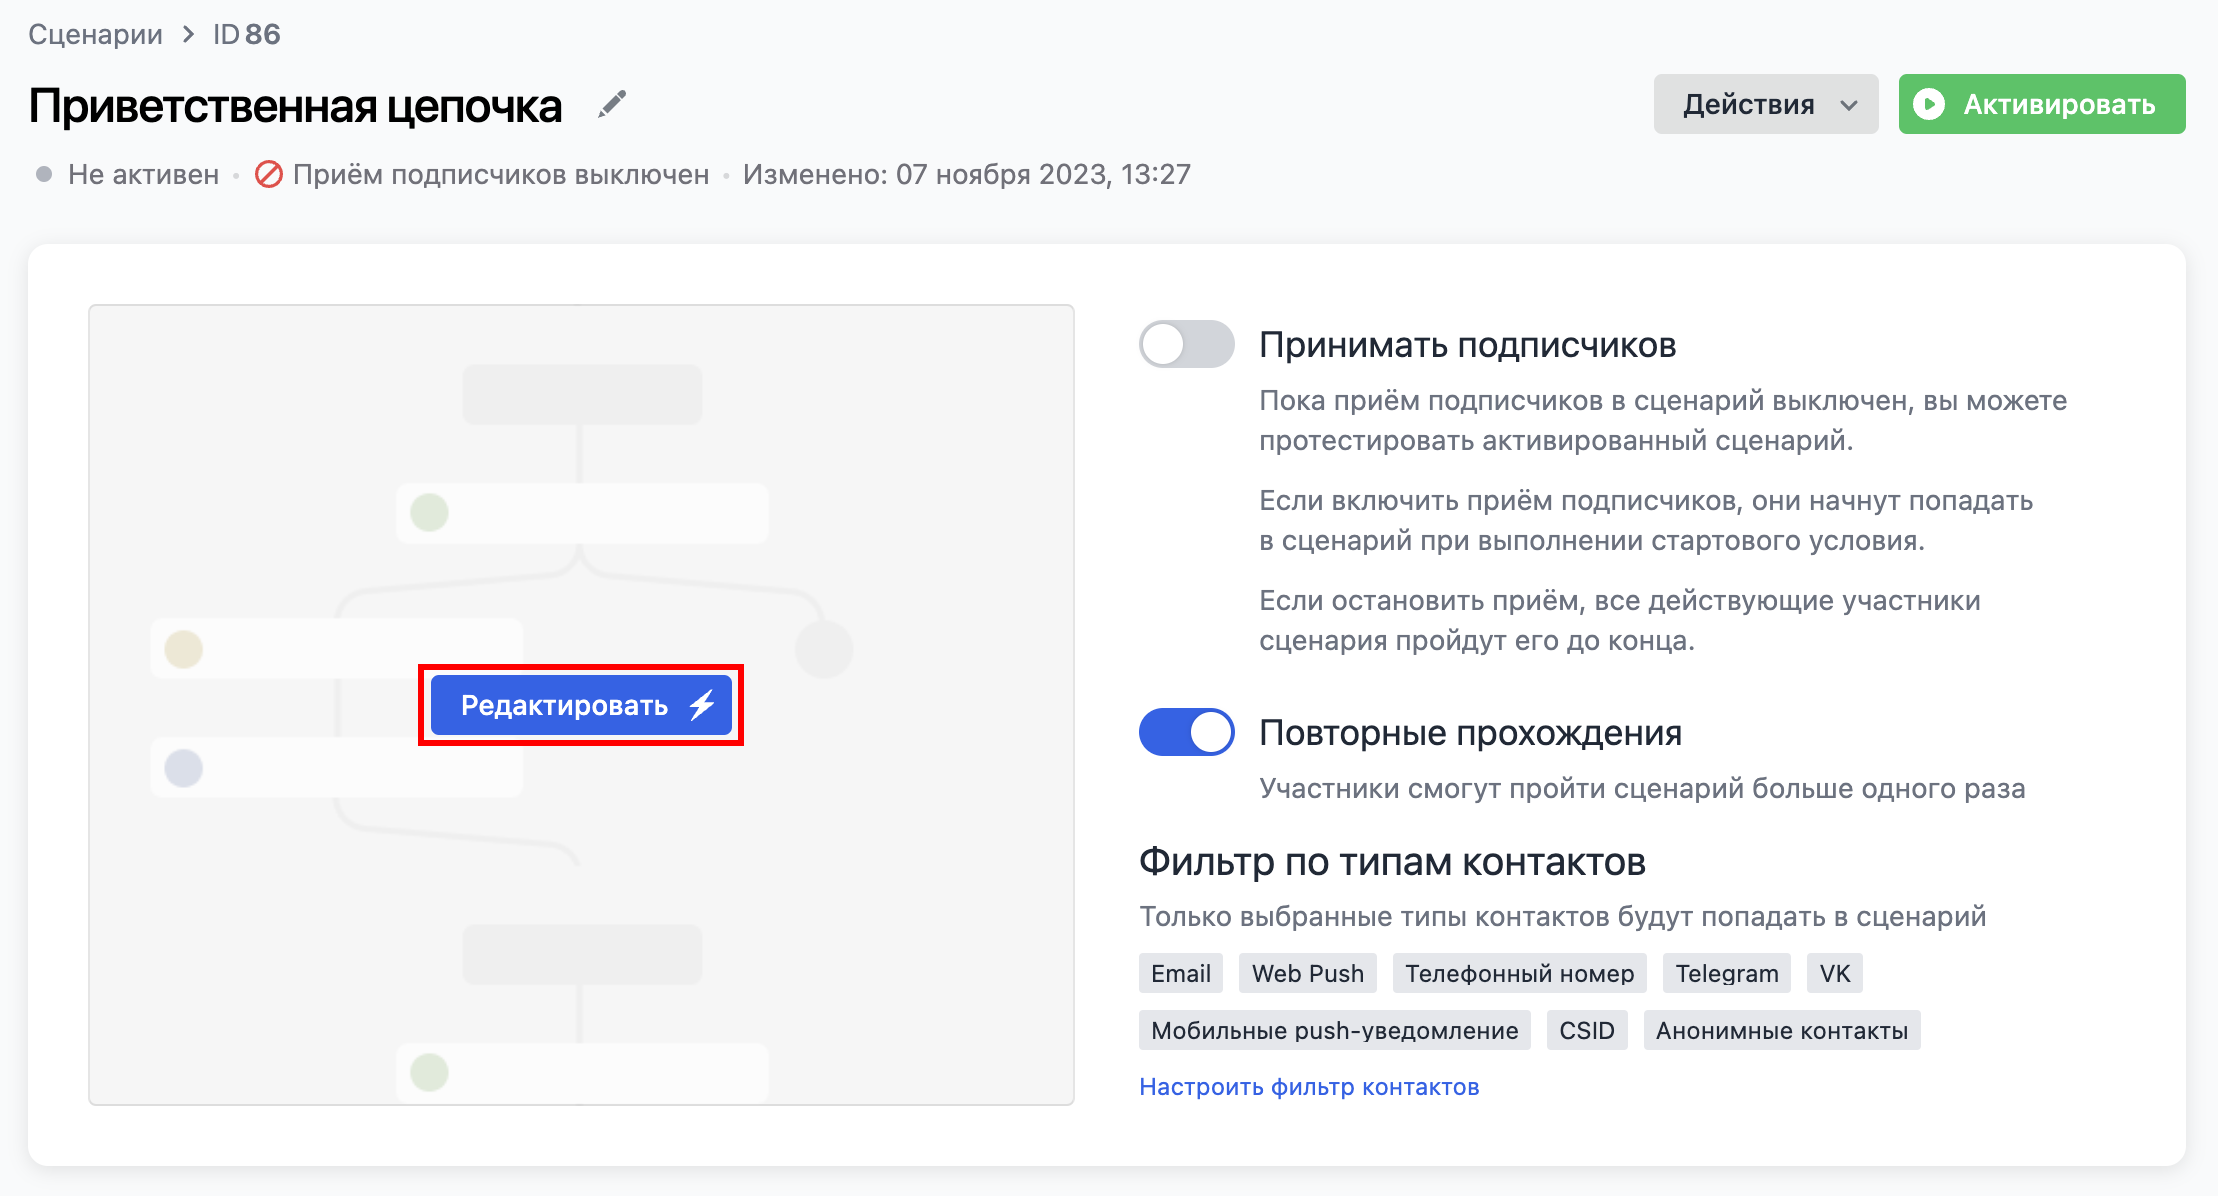Click the Web Push contact tag
2218x1196 pixels.
(1307, 973)
